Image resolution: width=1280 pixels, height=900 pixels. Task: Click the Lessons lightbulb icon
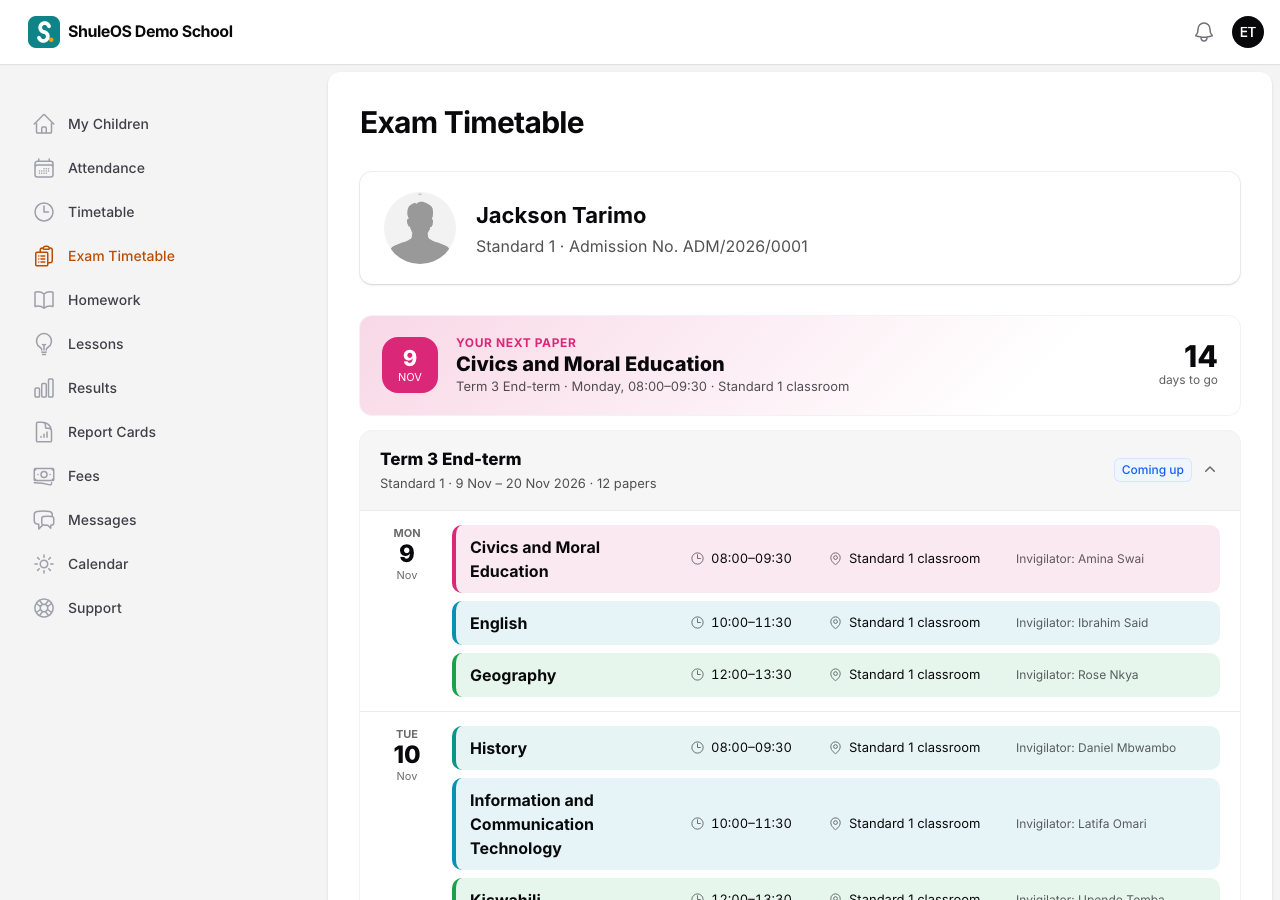click(x=44, y=344)
